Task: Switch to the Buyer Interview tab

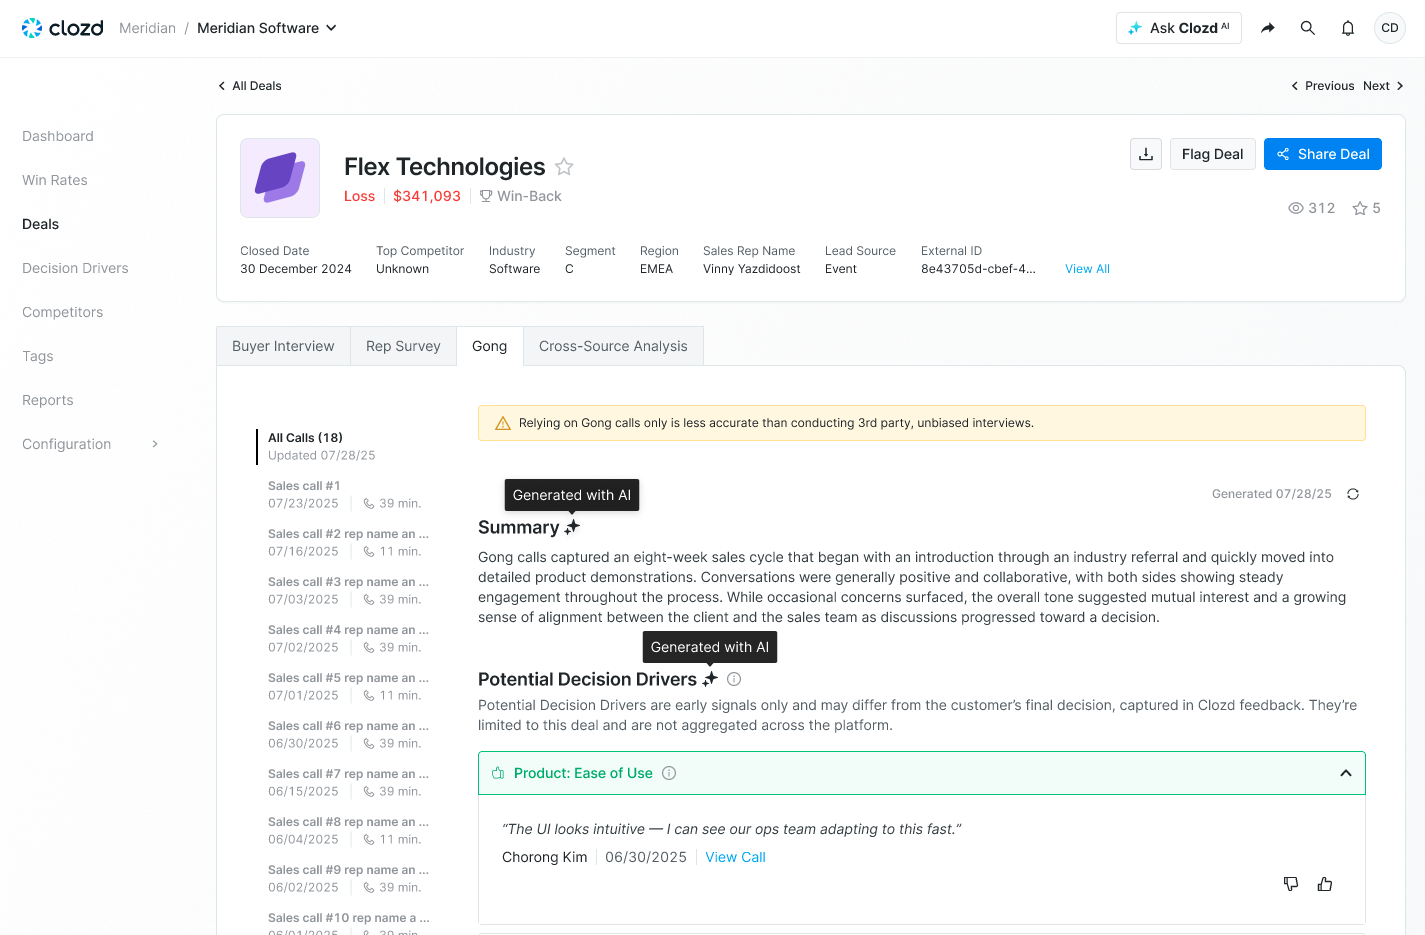Action: pos(283,346)
